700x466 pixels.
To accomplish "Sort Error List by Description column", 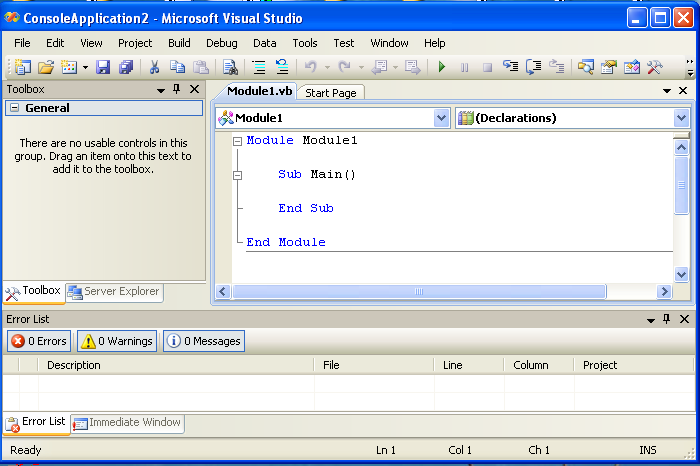I will point(176,365).
